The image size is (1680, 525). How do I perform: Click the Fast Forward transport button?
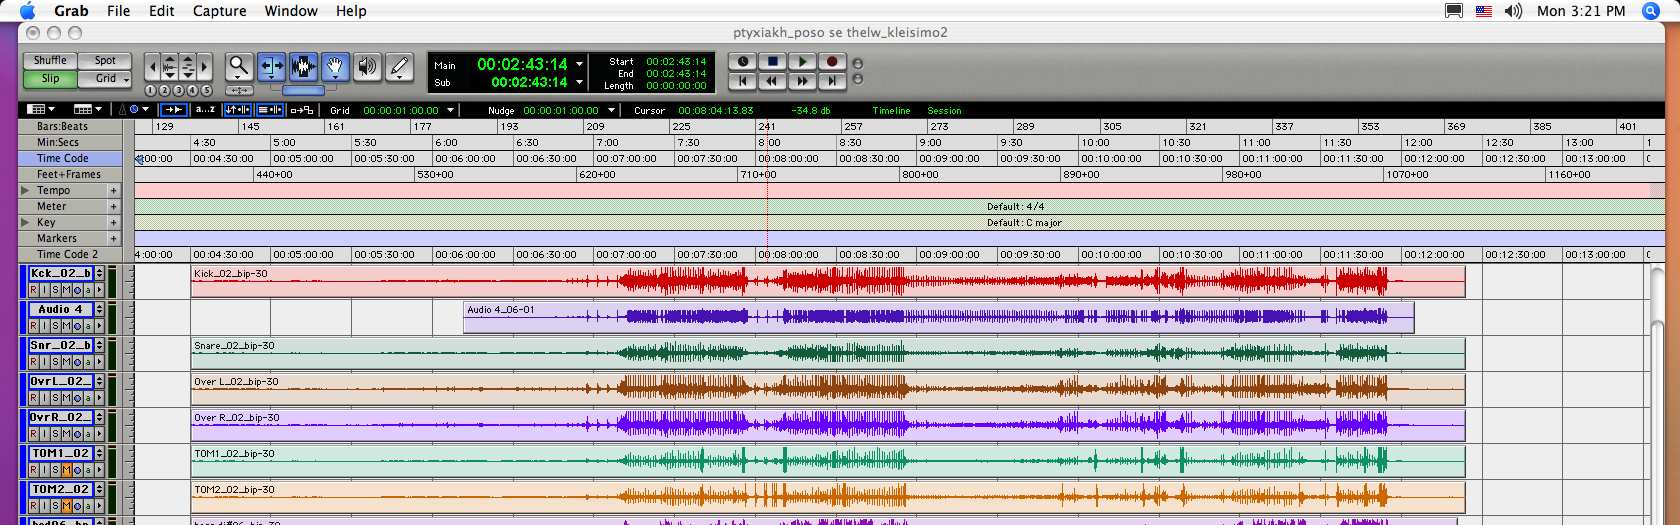click(x=802, y=80)
